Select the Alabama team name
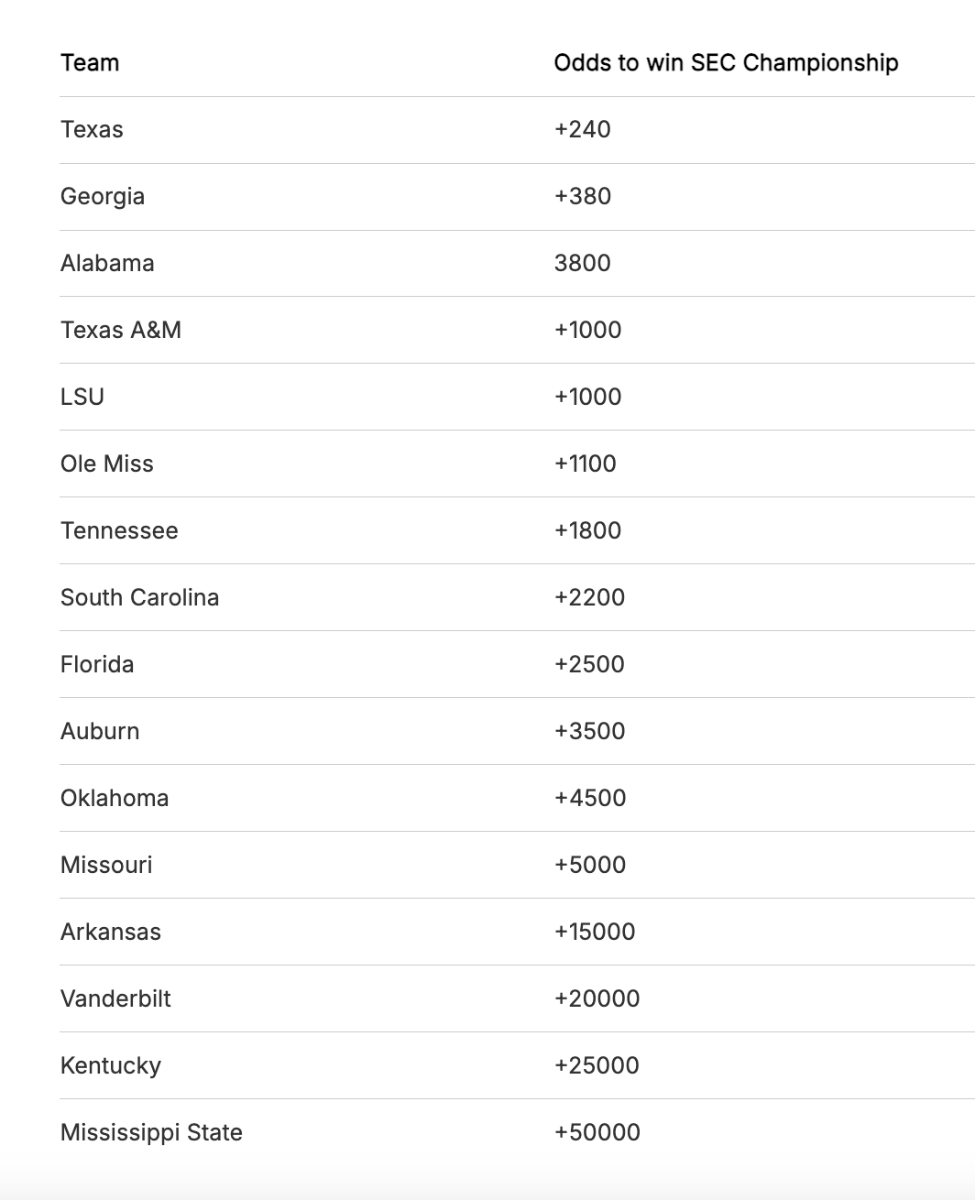975x1200 pixels. tap(107, 264)
